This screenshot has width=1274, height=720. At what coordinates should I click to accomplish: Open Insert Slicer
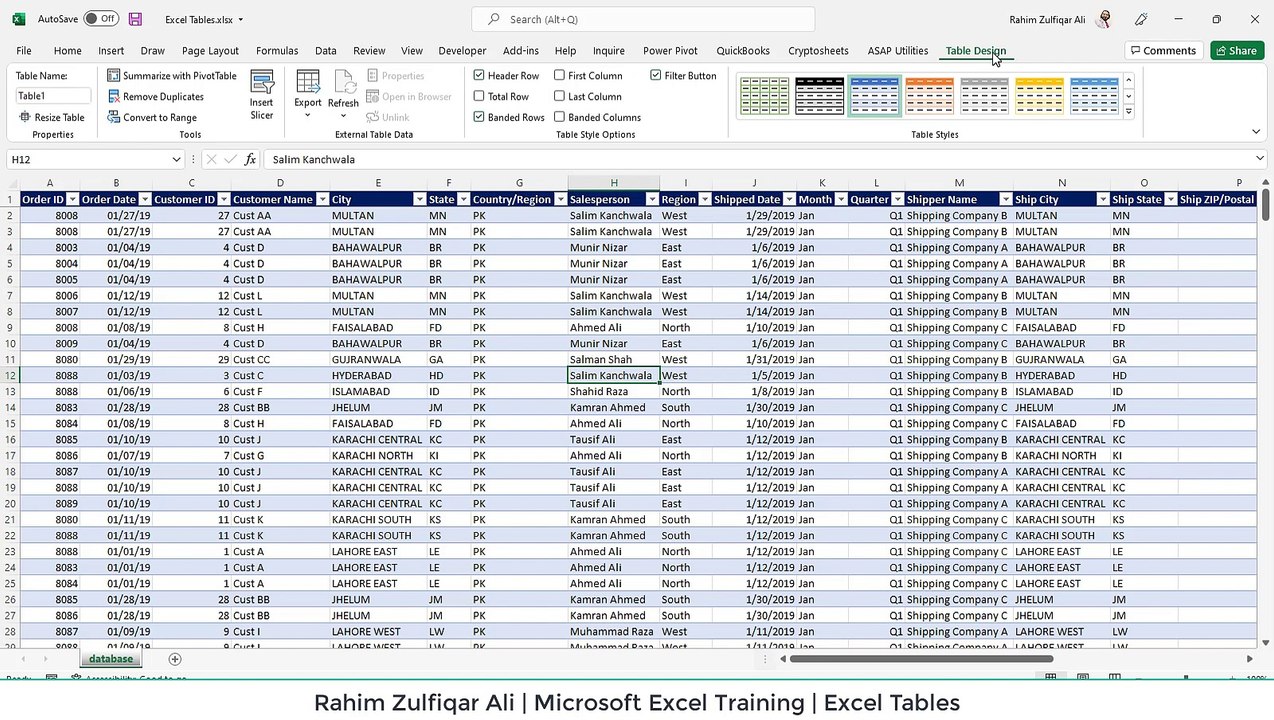click(262, 95)
